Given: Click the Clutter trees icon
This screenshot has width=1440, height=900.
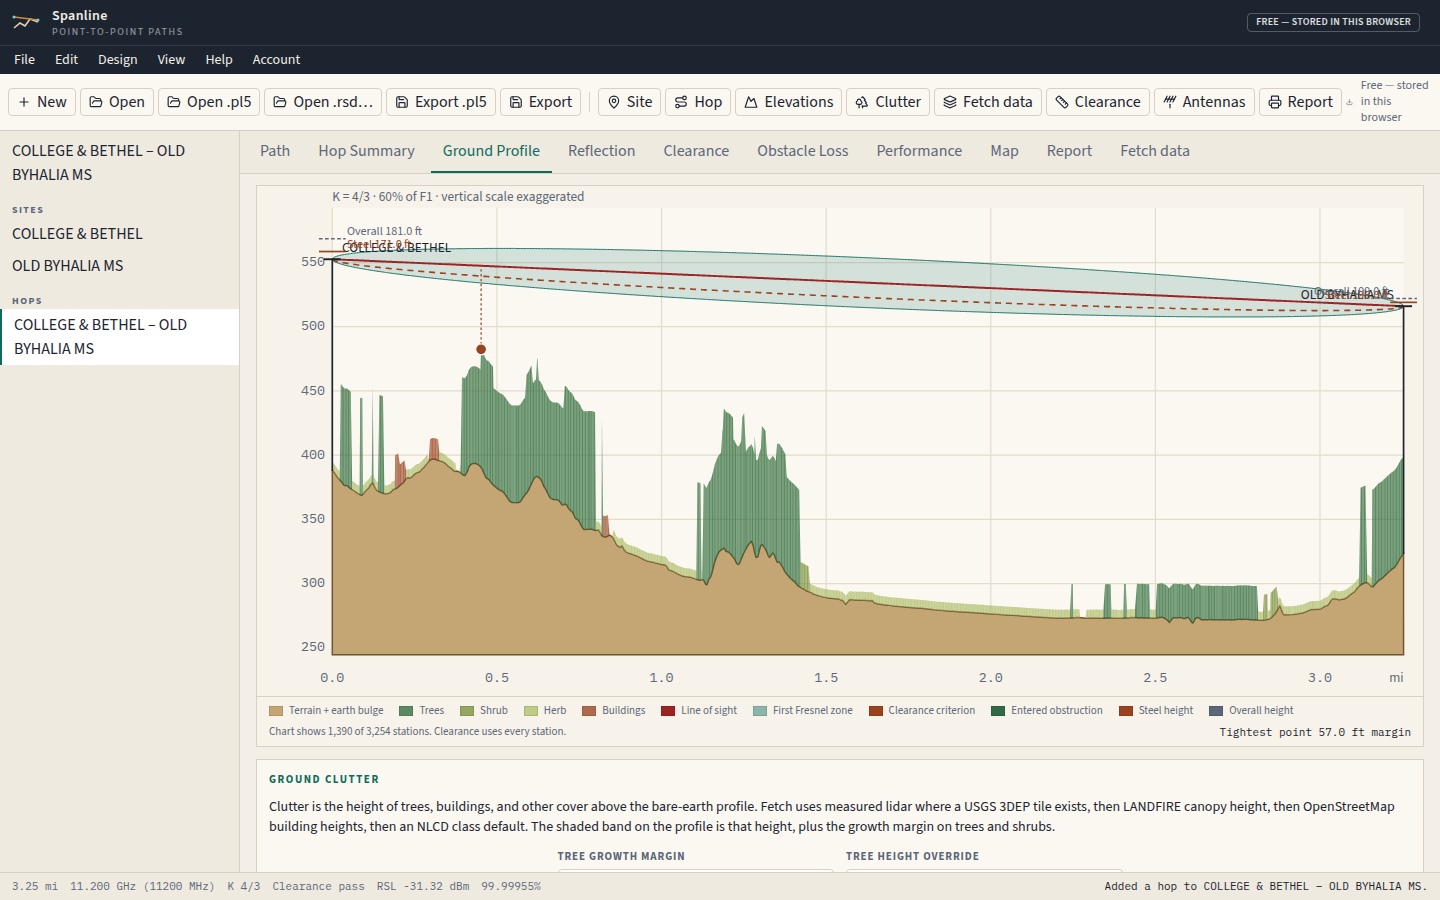Looking at the screenshot, I should point(862,102).
